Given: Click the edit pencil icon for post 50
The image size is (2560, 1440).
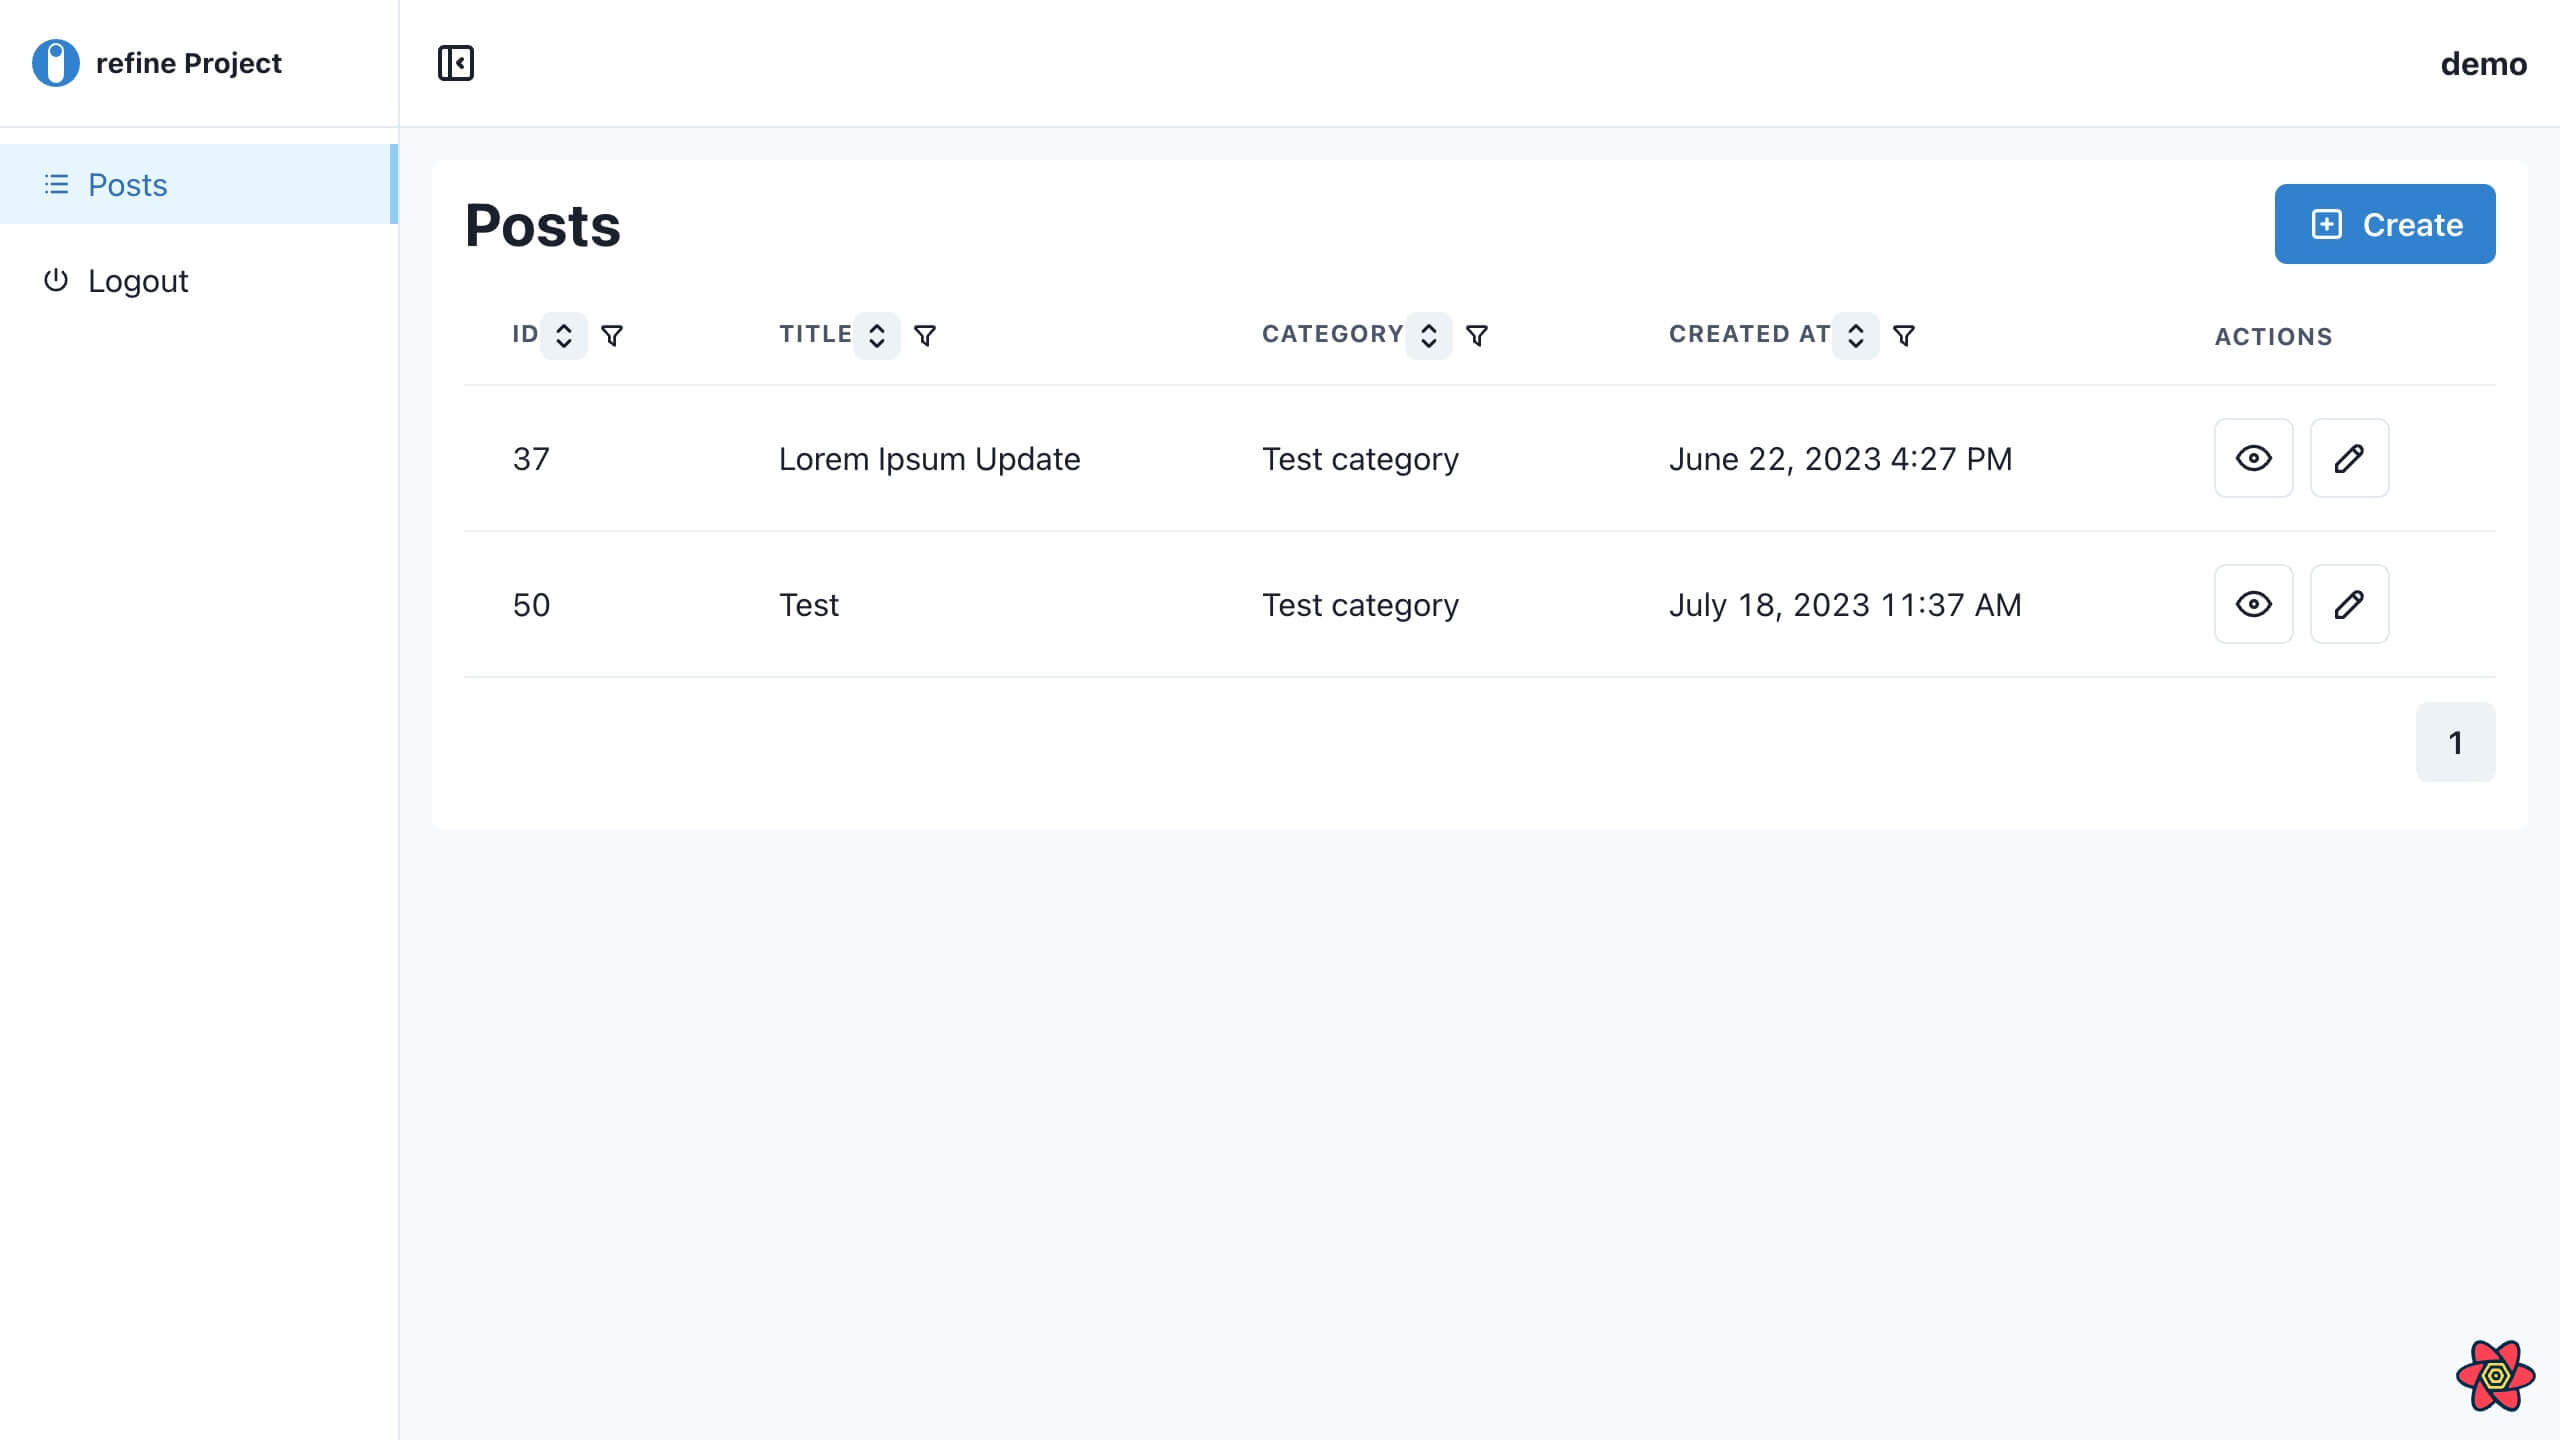Looking at the screenshot, I should pyautogui.click(x=2351, y=603).
